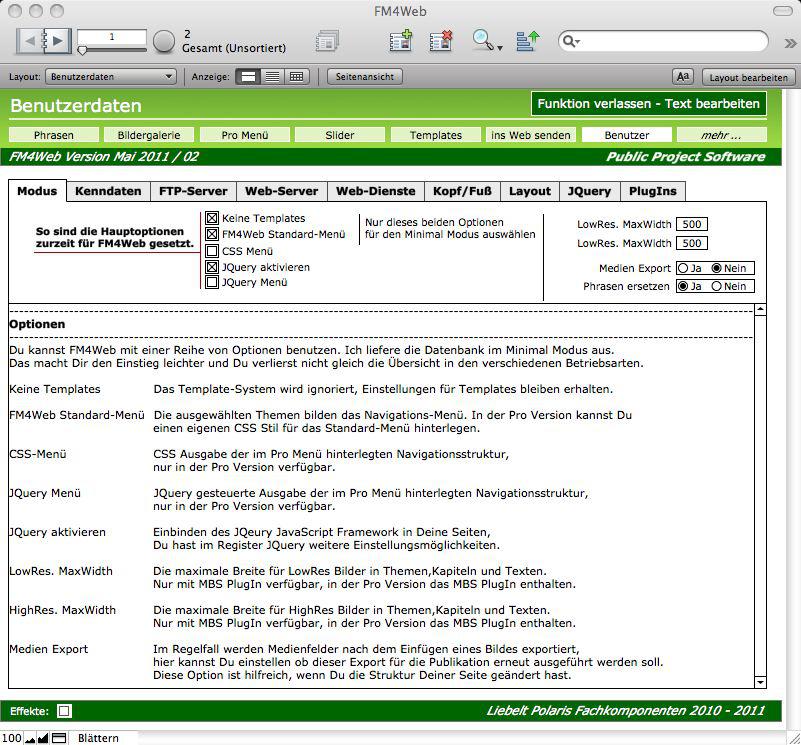Click the Sort records icon

528,41
